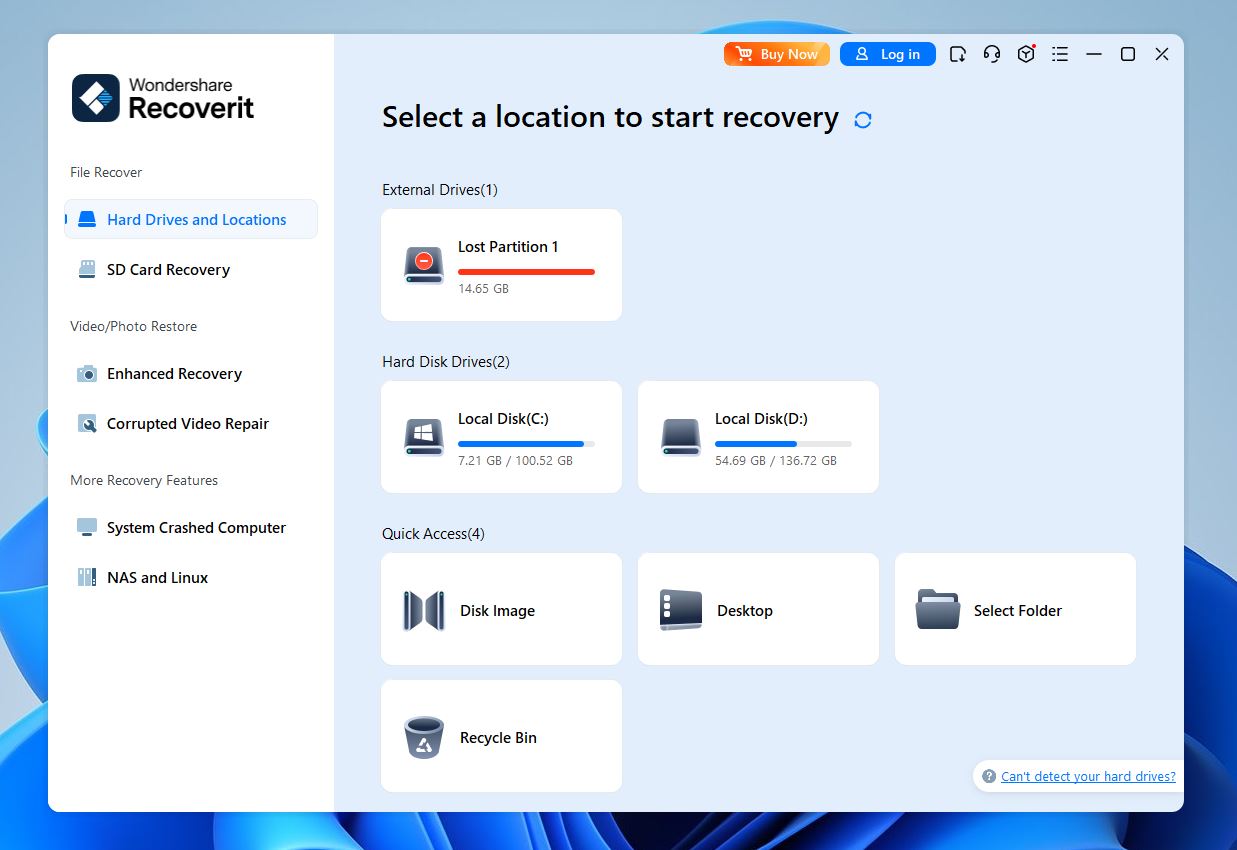Click the More Recovery Features section label
The height and width of the screenshot is (850, 1237).
[144, 481]
